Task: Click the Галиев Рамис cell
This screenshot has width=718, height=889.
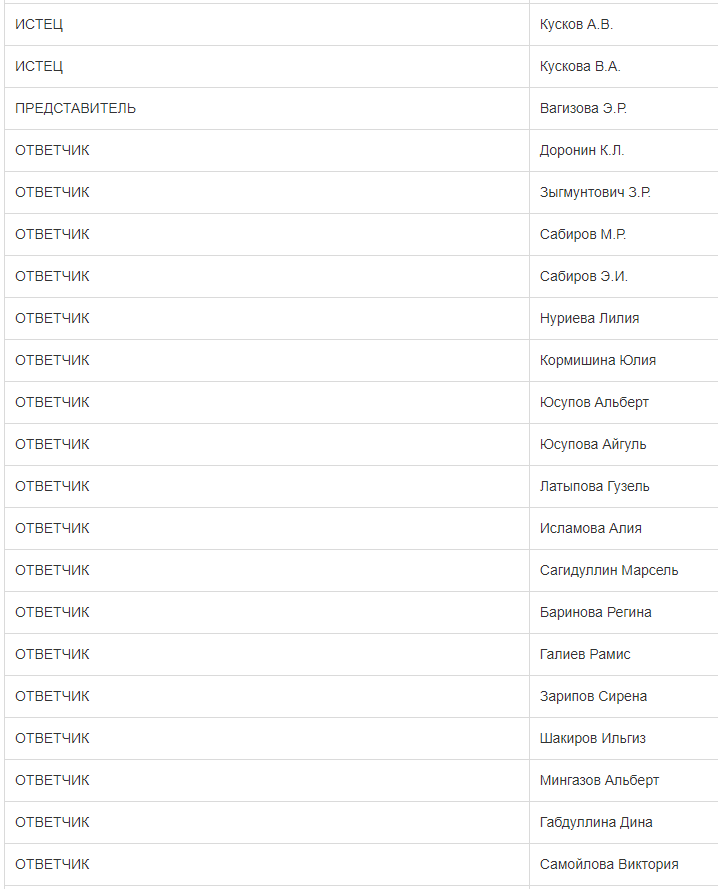Action: pos(585,654)
